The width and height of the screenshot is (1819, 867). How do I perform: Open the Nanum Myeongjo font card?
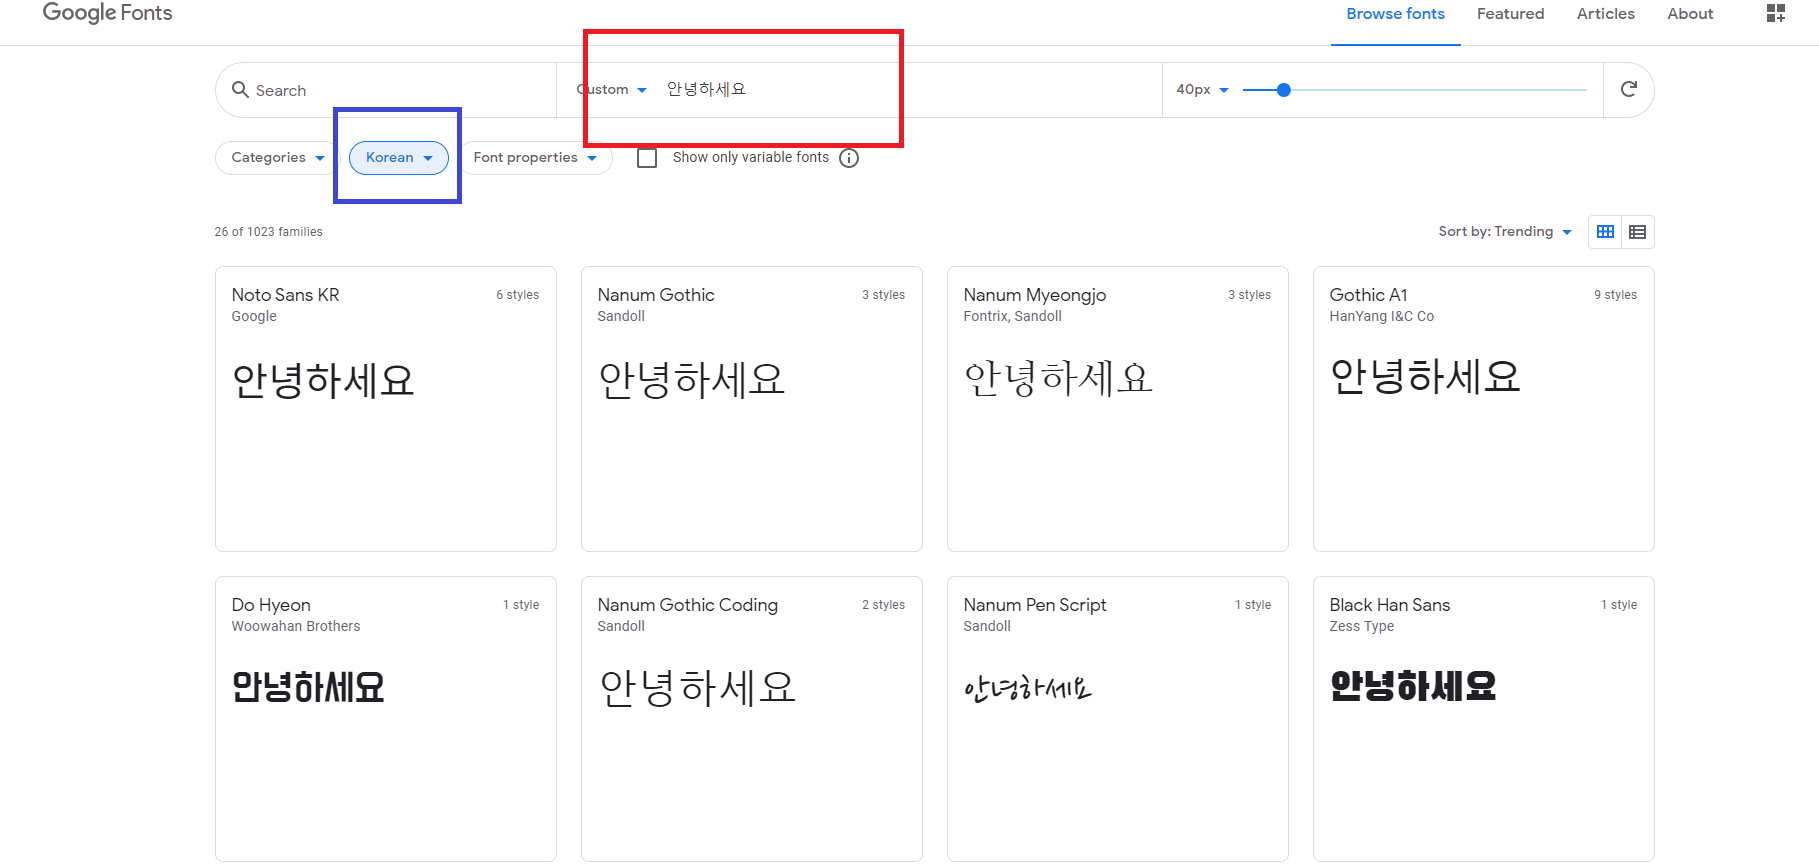tap(1118, 409)
